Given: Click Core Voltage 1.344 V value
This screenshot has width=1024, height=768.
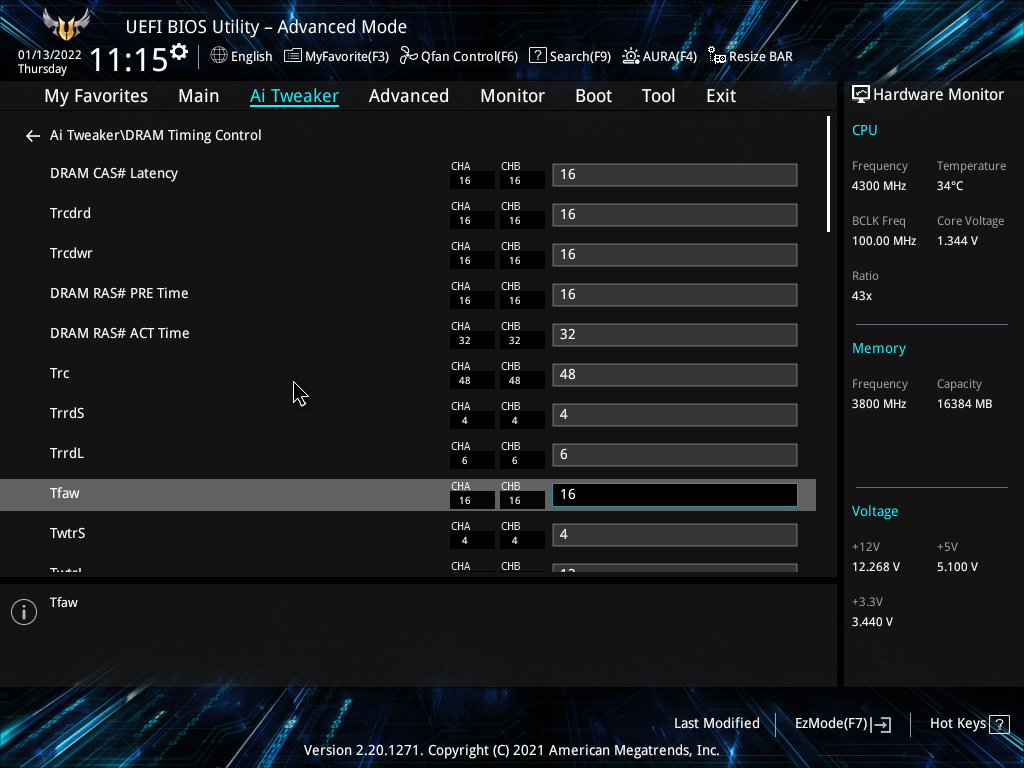Looking at the screenshot, I should [x=957, y=241].
